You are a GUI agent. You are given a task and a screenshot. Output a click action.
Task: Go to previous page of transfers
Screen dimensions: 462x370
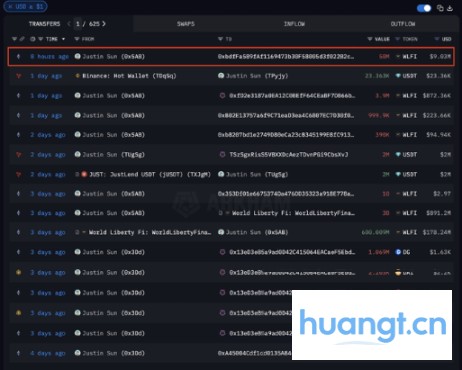coord(69,24)
